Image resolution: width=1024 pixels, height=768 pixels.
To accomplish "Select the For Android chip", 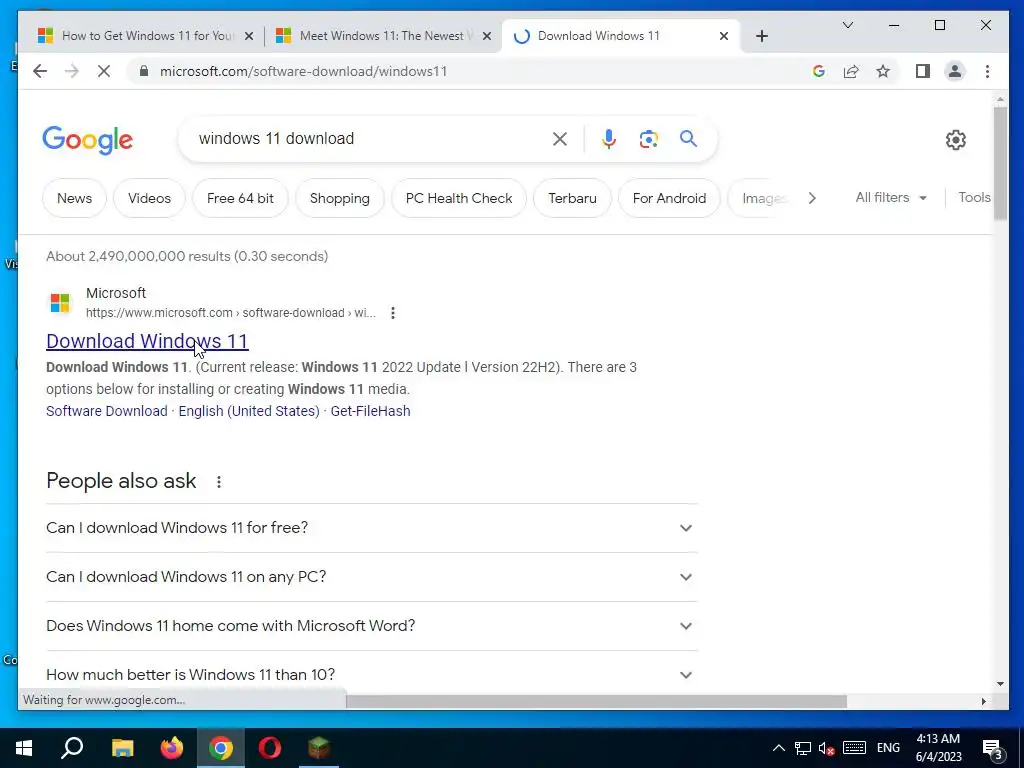I will 669,198.
